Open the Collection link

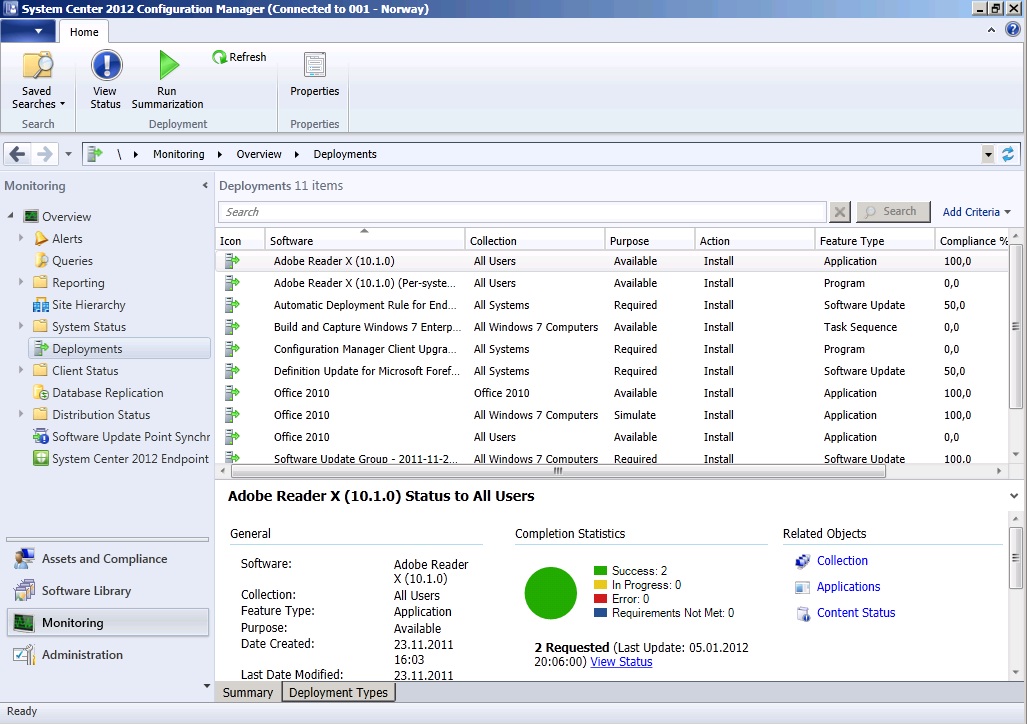[x=842, y=561]
